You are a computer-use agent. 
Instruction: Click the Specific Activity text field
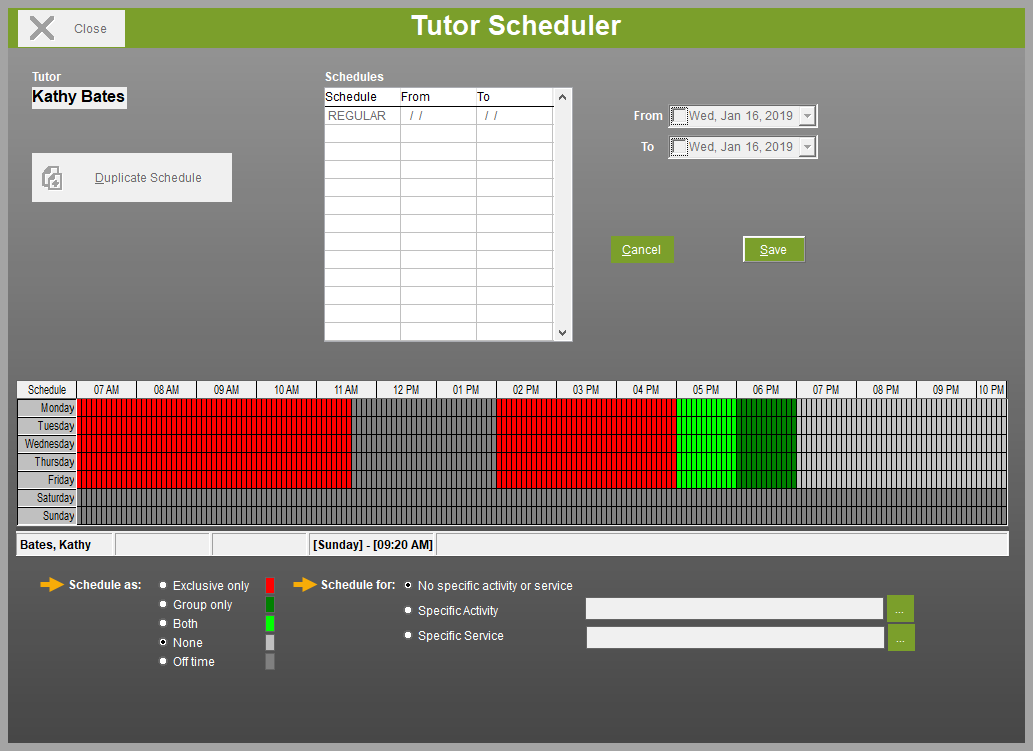(734, 609)
